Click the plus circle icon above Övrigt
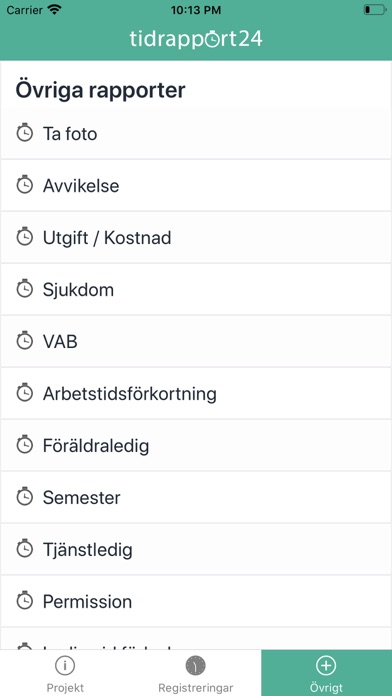 pyautogui.click(x=326, y=665)
